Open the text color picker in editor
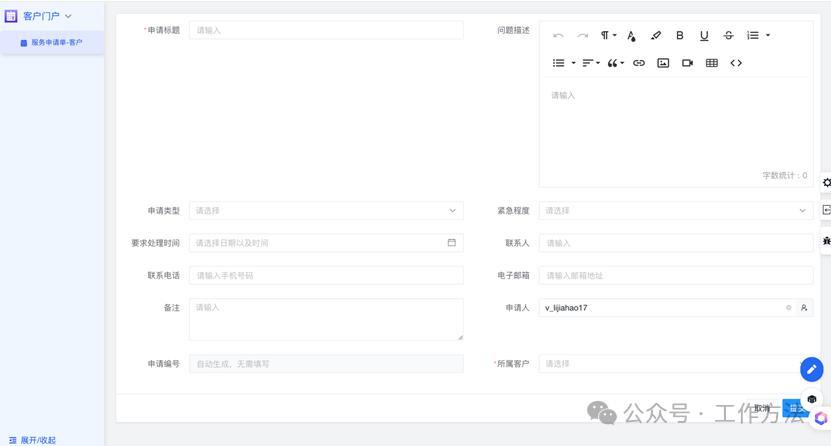 coord(632,36)
